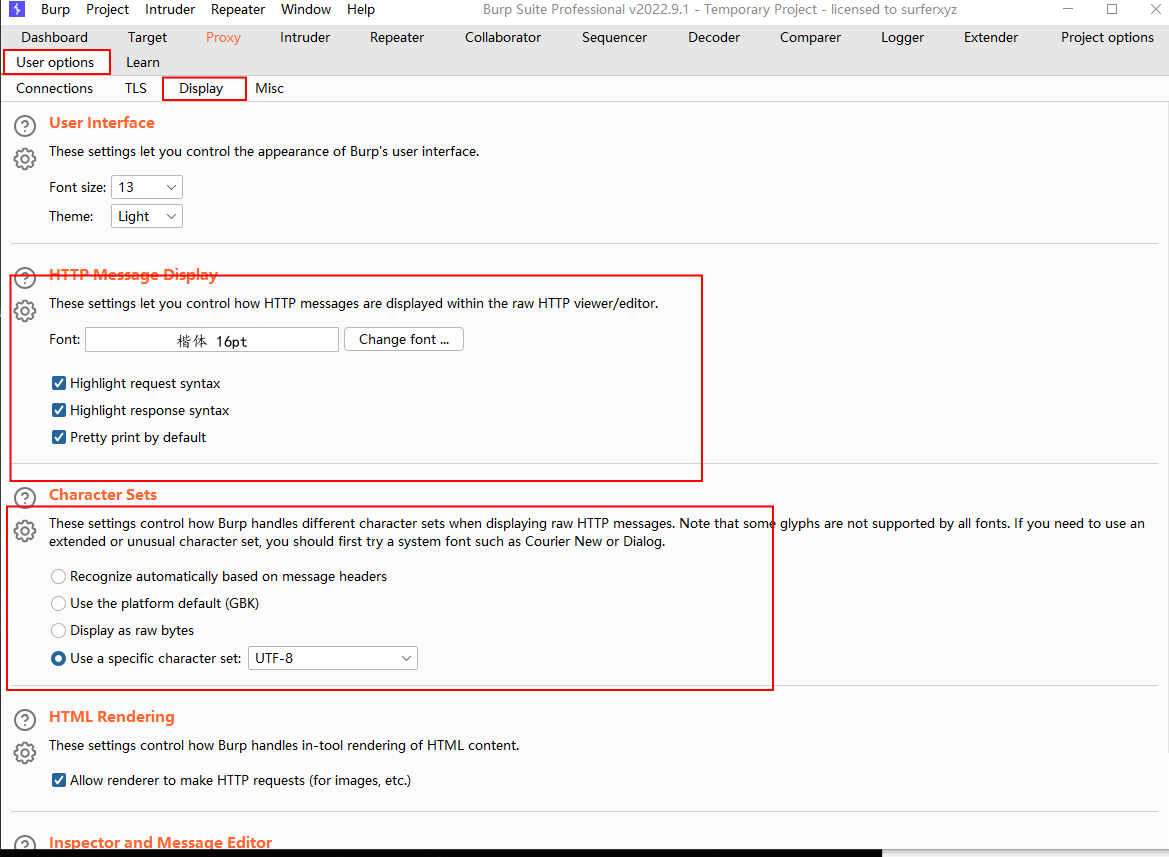Select Recognize automatically based on message headers
This screenshot has height=857, width=1169.
pyautogui.click(x=58, y=576)
